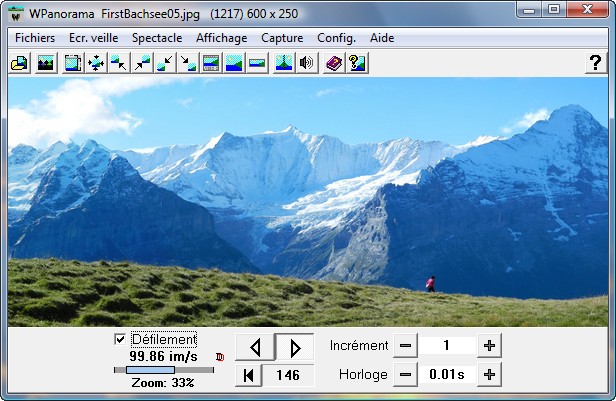Click the question mark context help icon
The image size is (616, 401).
(356, 64)
